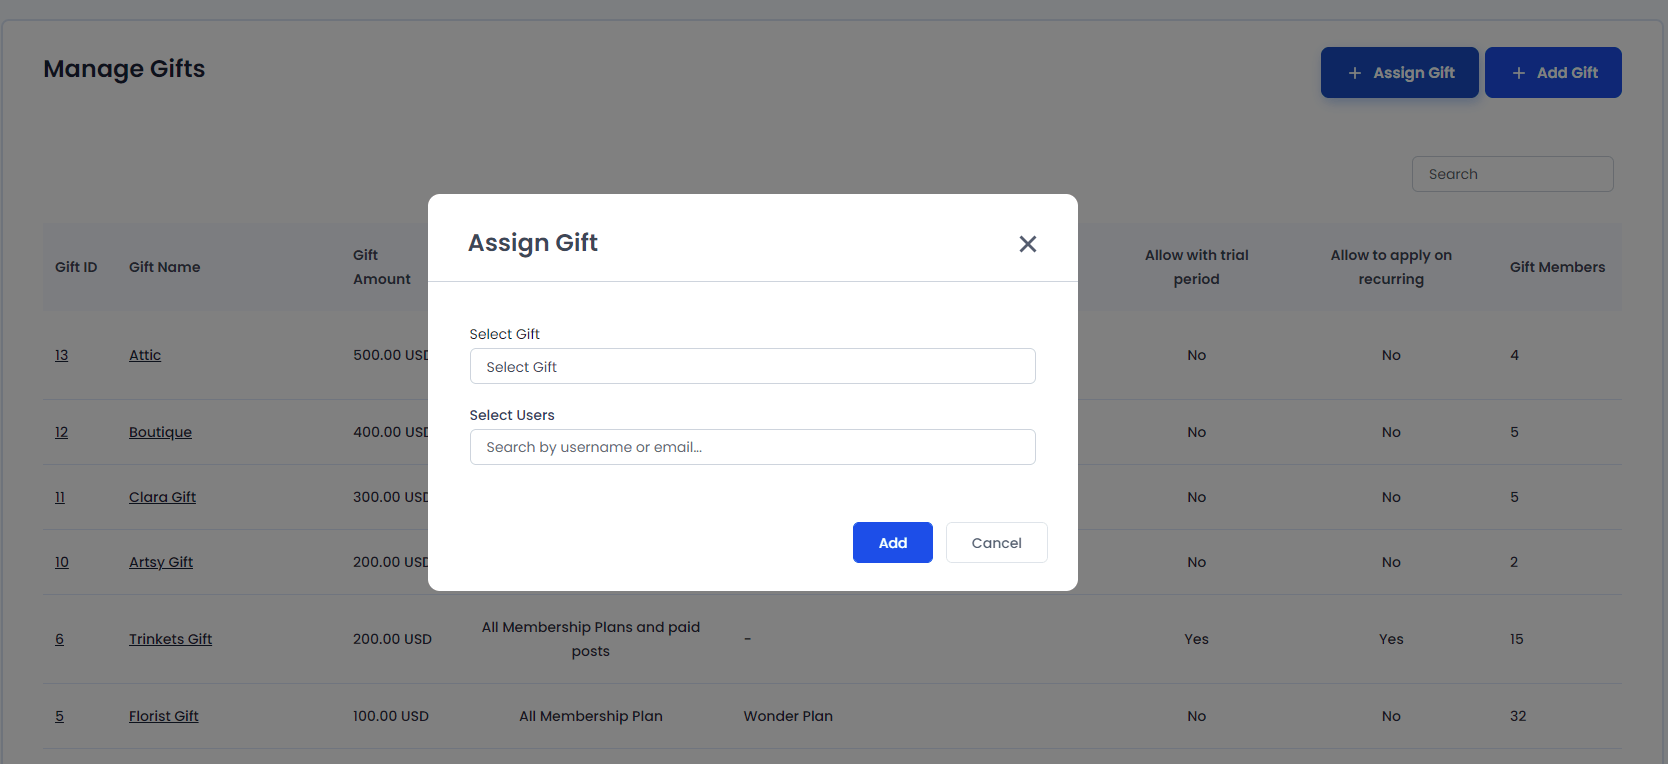Click gift ID 13 link
The height and width of the screenshot is (764, 1668).
pos(62,355)
